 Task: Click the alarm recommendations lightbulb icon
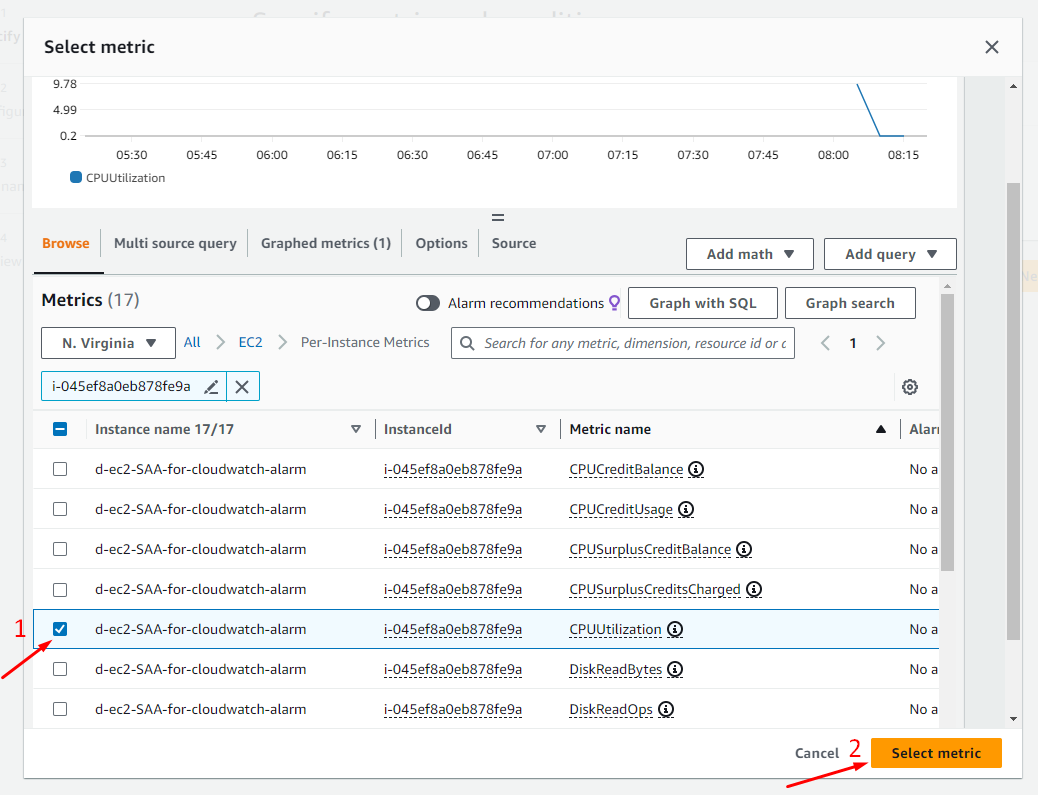(x=614, y=303)
